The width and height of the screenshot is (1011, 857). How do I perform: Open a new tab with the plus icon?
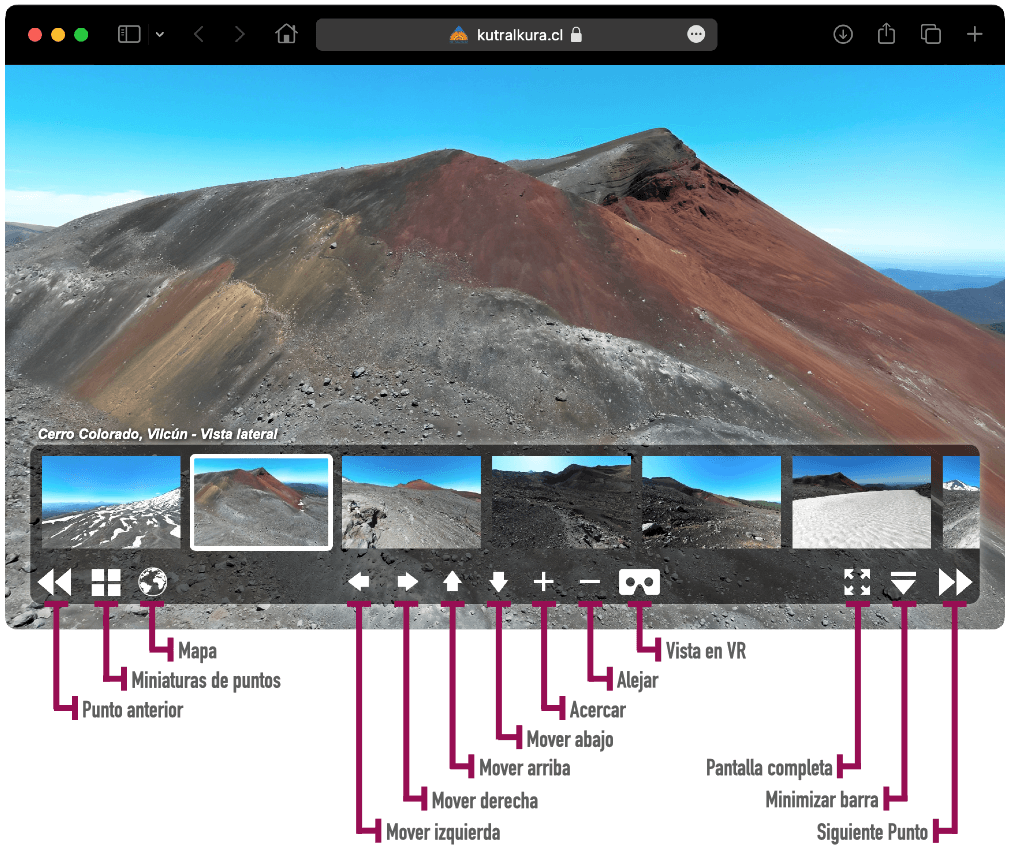pos(974,34)
